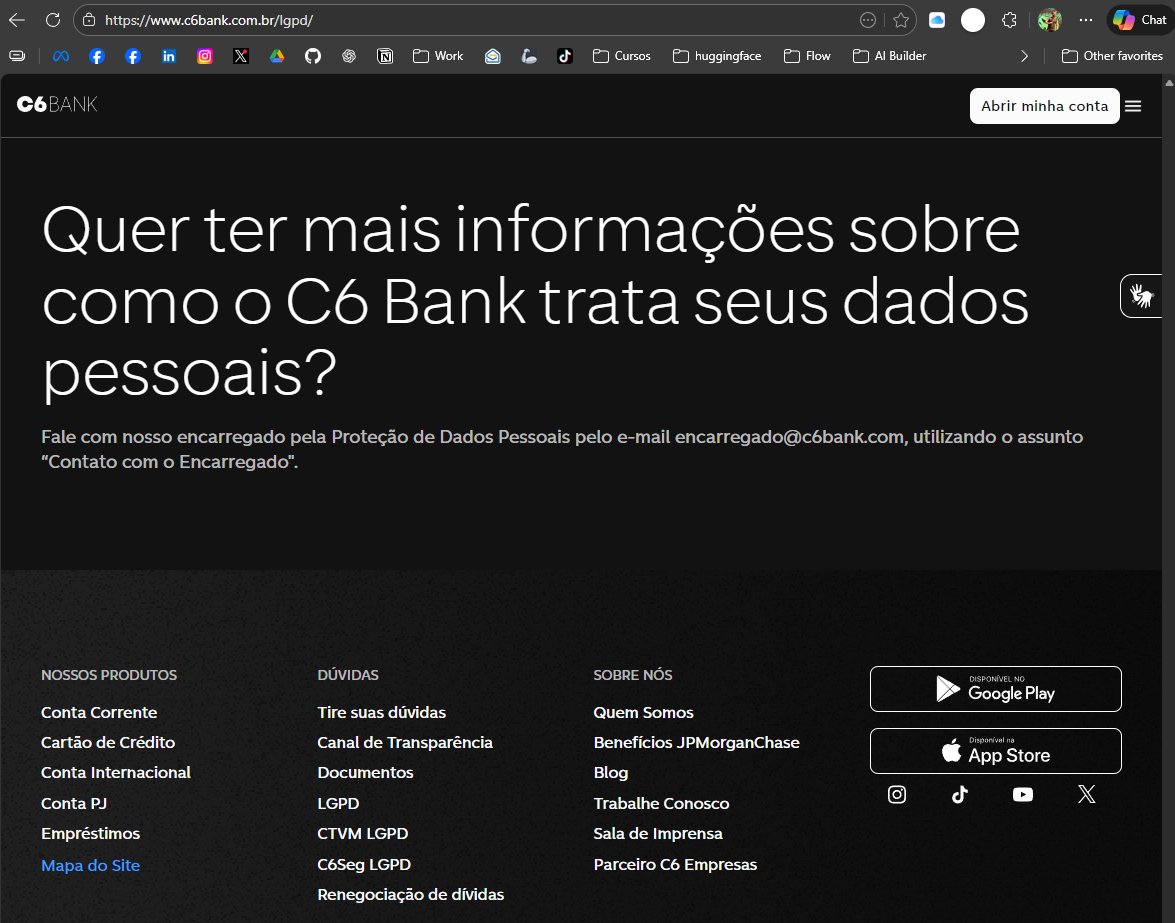The width and height of the screenshot is (1175, 923).
Task: Open the TikTok bookmark in favorites bar
Action: 564,56
